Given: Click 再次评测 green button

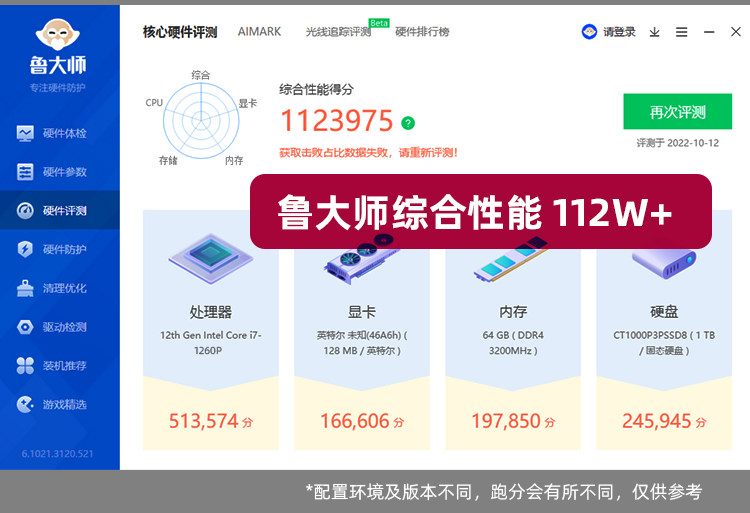Looking at the screenshot, I should coord(677,111).
